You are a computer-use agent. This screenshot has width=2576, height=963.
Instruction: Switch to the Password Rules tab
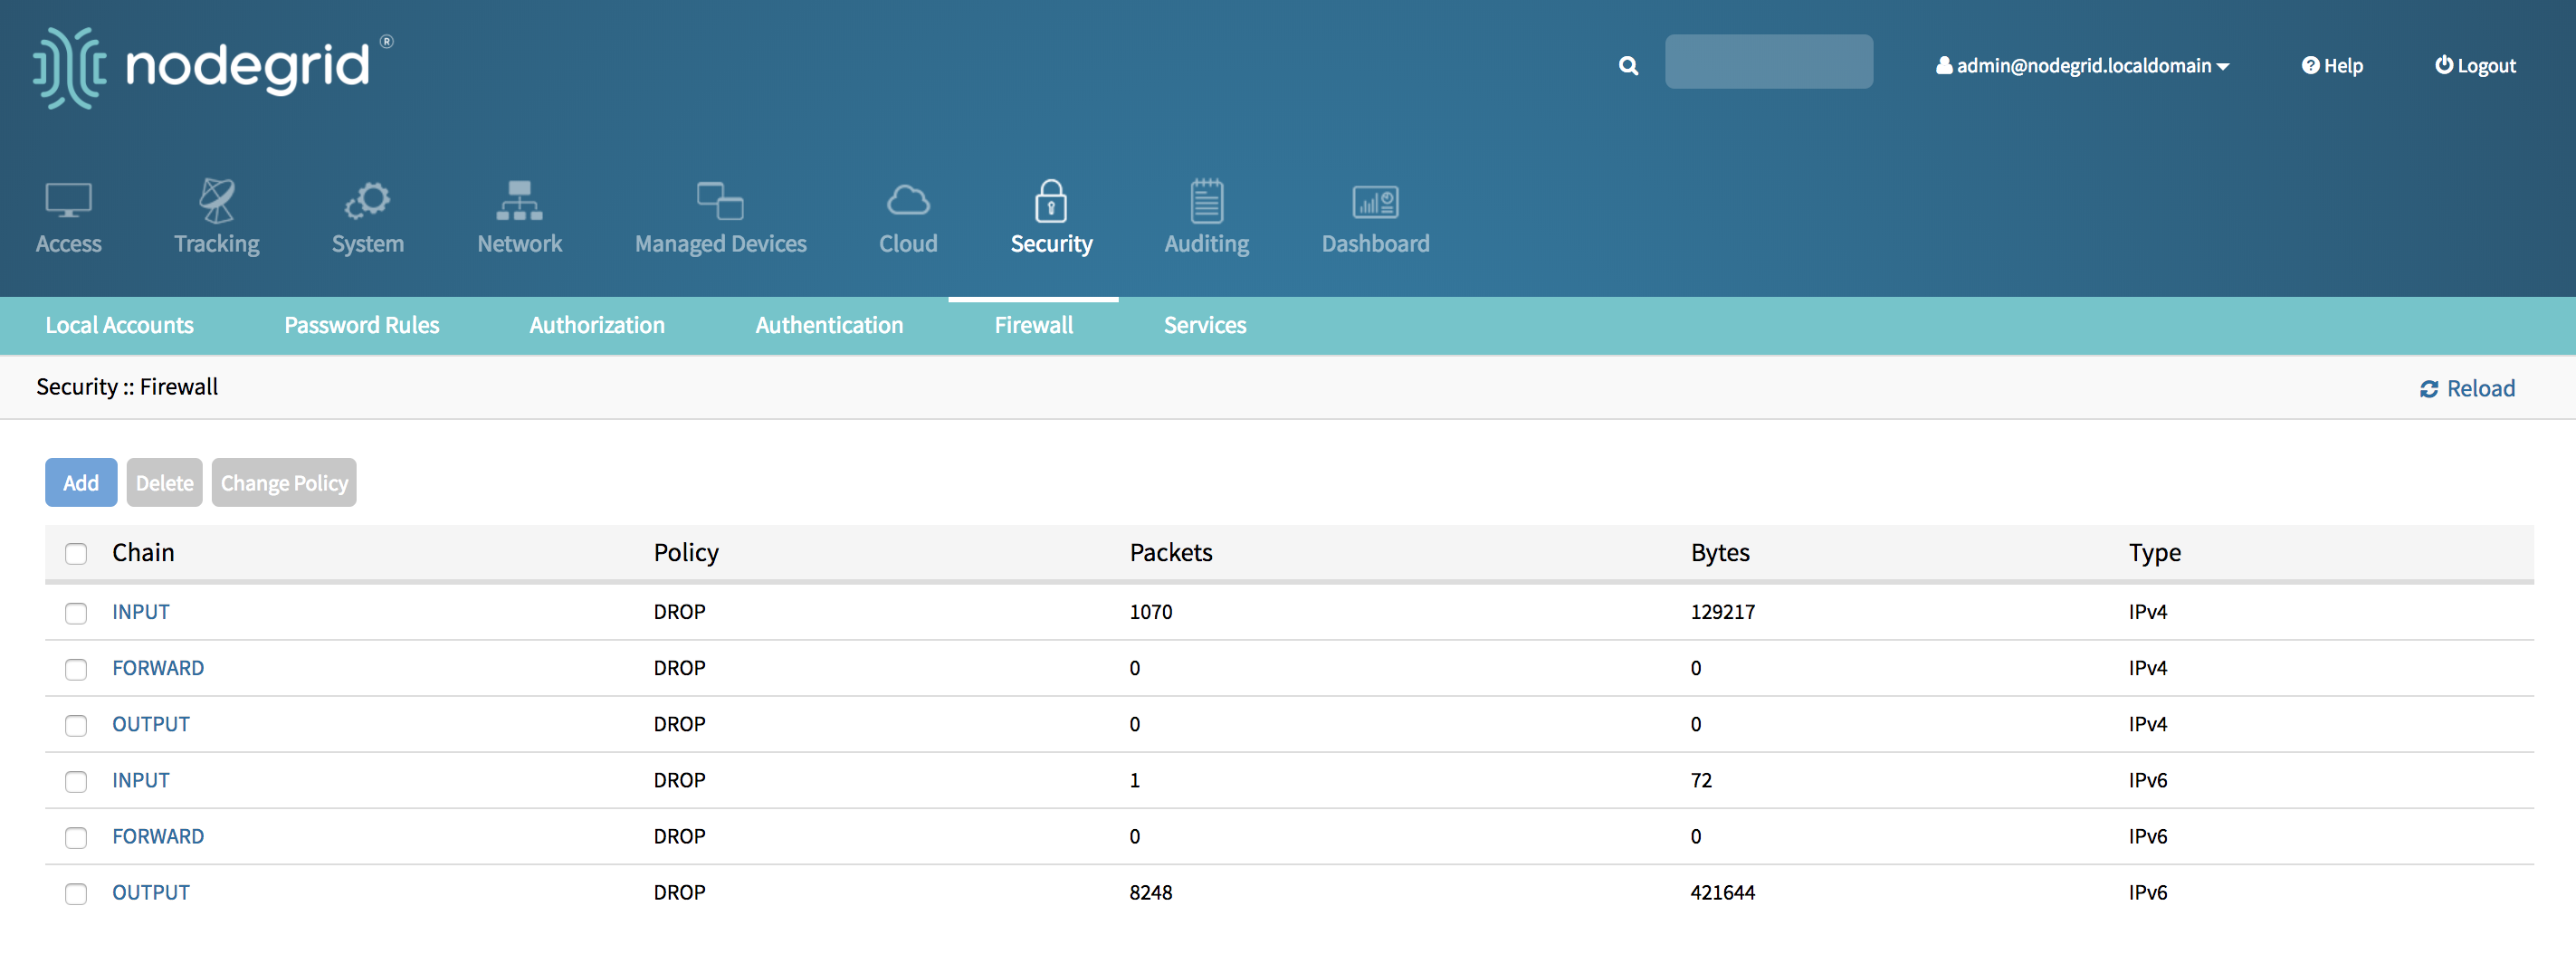pos(361,325)
